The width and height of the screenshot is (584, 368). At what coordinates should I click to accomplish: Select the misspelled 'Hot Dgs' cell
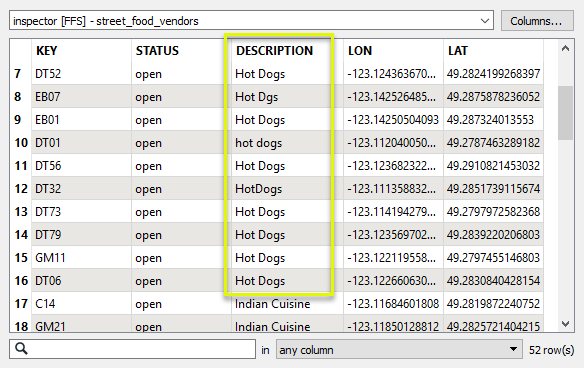click(x=287, y=97)
